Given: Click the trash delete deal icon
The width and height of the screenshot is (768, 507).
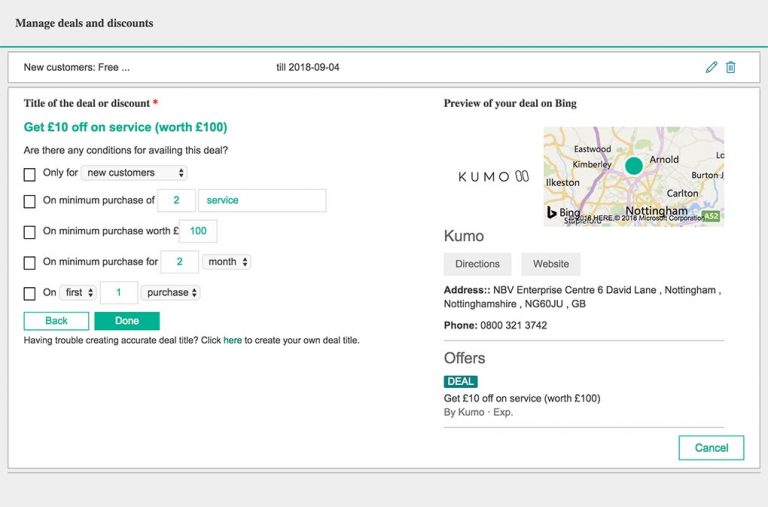Looking at the screenshot, I should pos(730,67).
